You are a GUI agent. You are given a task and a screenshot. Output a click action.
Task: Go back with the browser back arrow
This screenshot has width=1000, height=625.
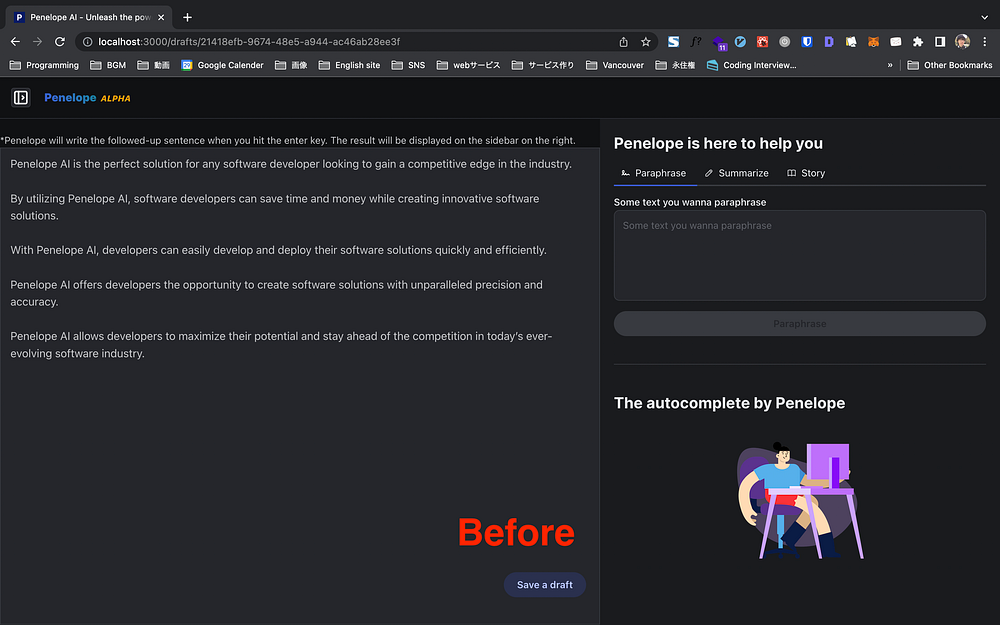click(x=15, y=41)
